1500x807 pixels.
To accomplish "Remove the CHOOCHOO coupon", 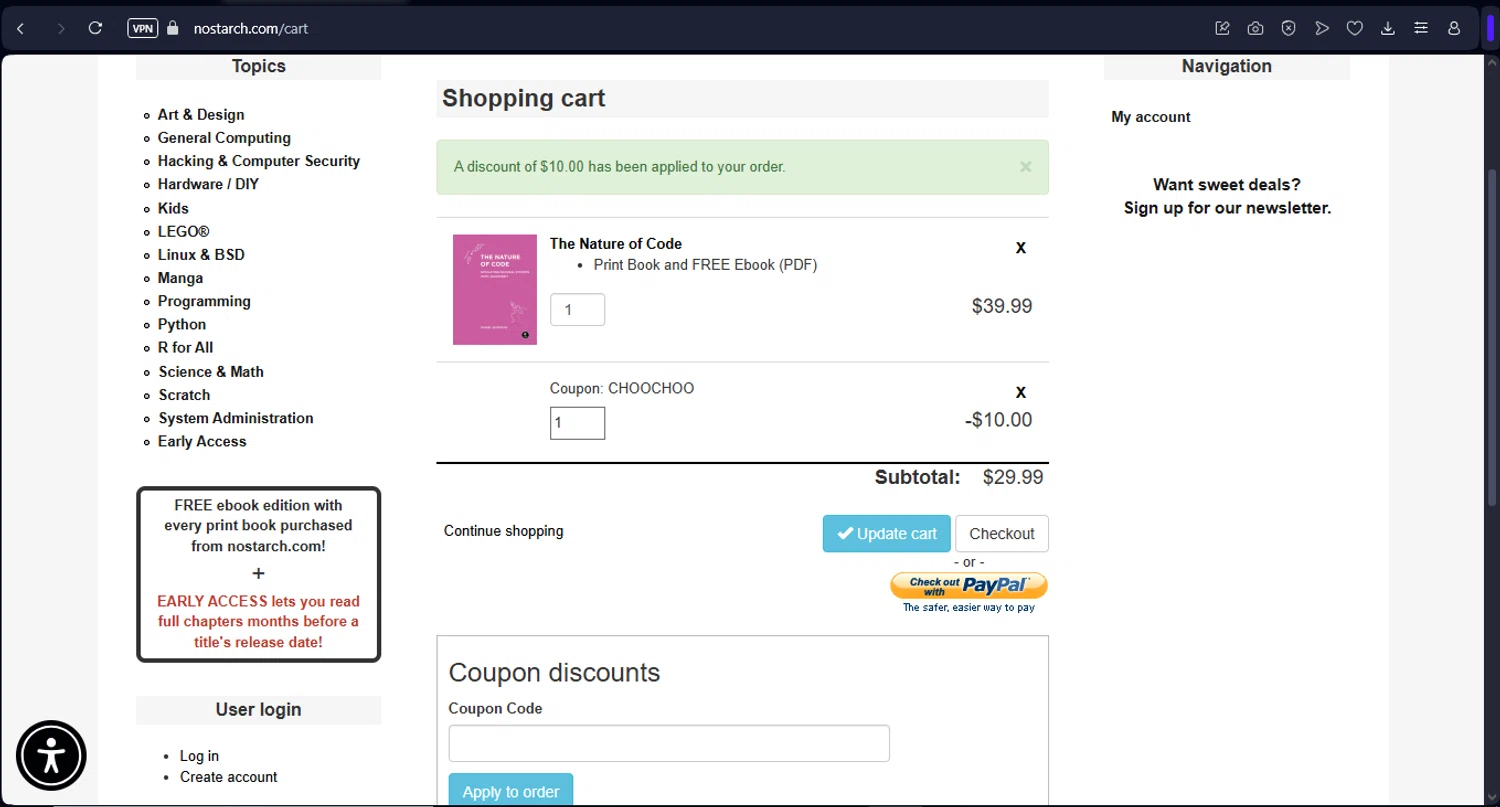I will (1021, 392).
